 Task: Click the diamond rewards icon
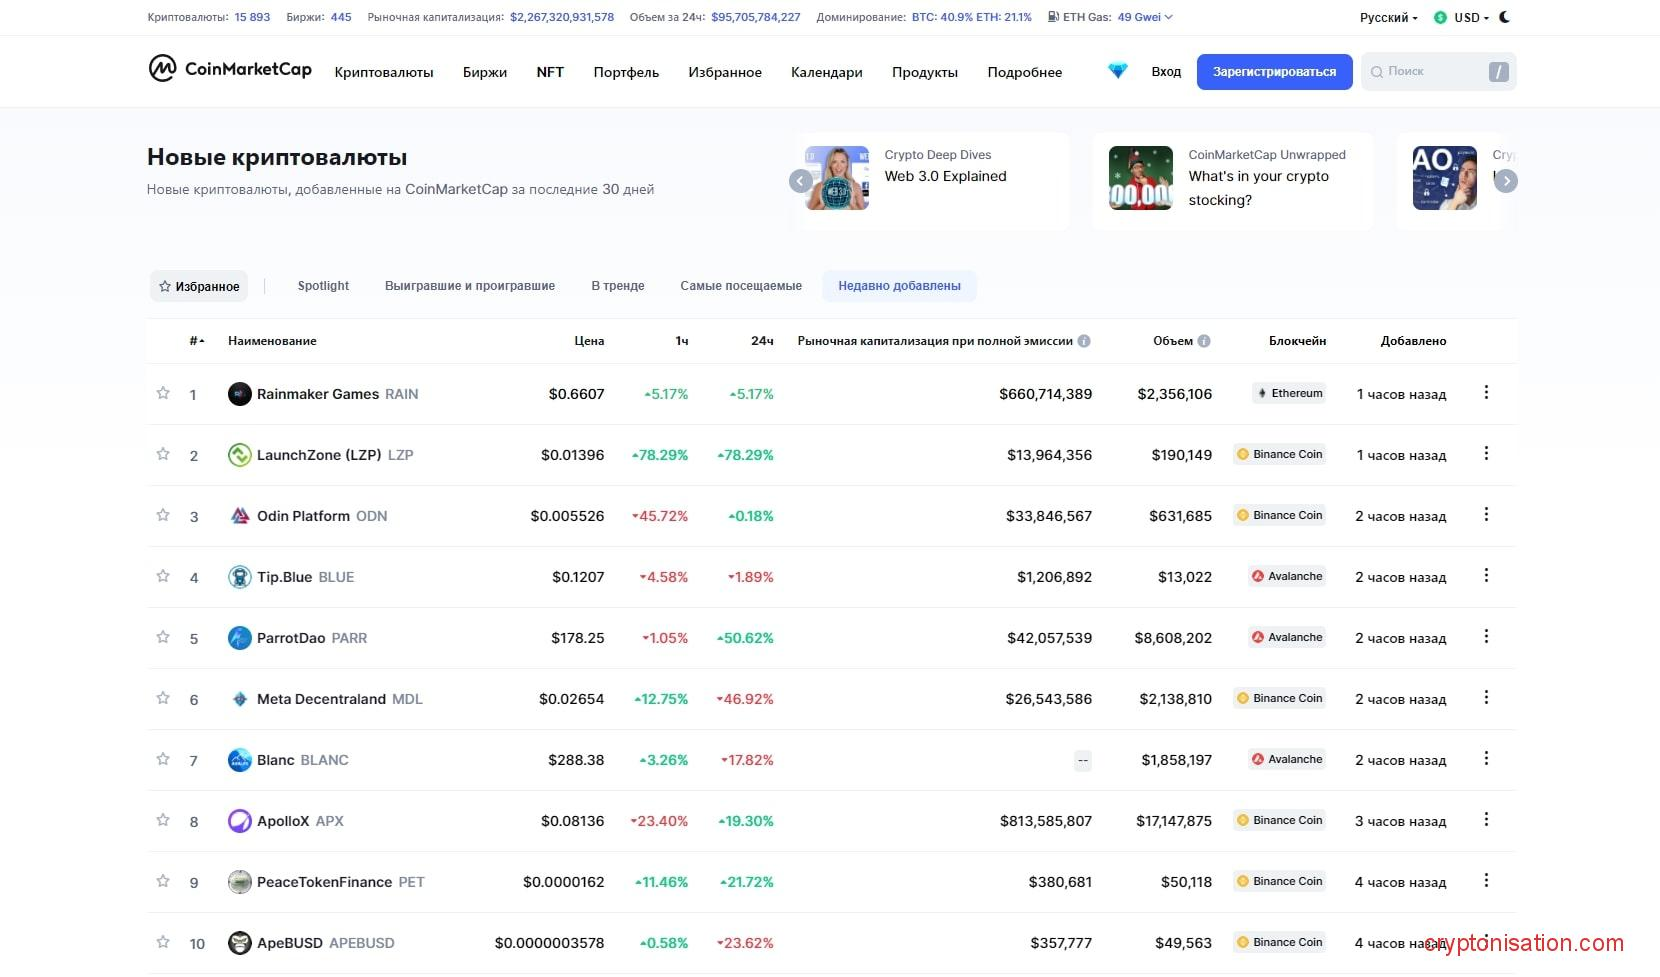point(1118,71)
